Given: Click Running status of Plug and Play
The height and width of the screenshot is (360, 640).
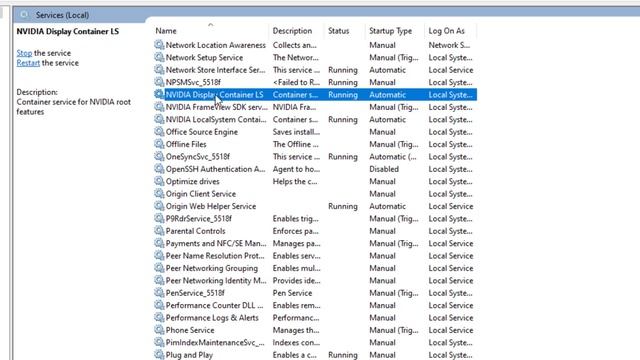Looking at the screenshot, I should click(342, 355).
